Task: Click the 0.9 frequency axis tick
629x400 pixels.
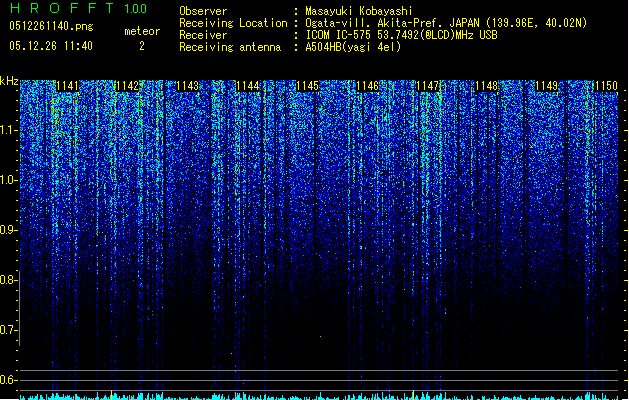Action: tap(9, 230)
